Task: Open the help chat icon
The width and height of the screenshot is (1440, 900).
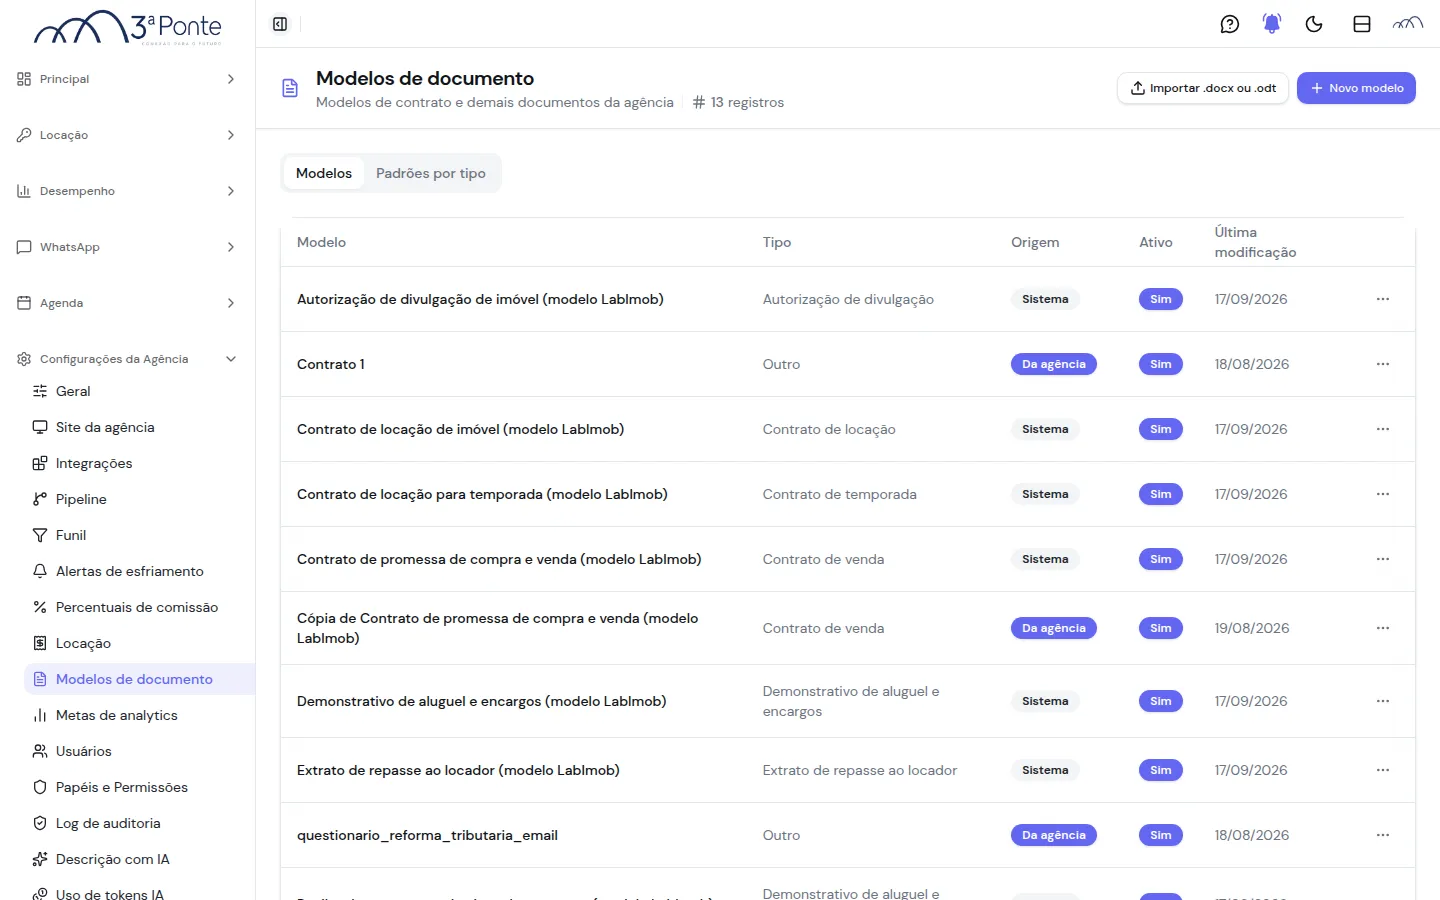Action: click(1230, 24)
